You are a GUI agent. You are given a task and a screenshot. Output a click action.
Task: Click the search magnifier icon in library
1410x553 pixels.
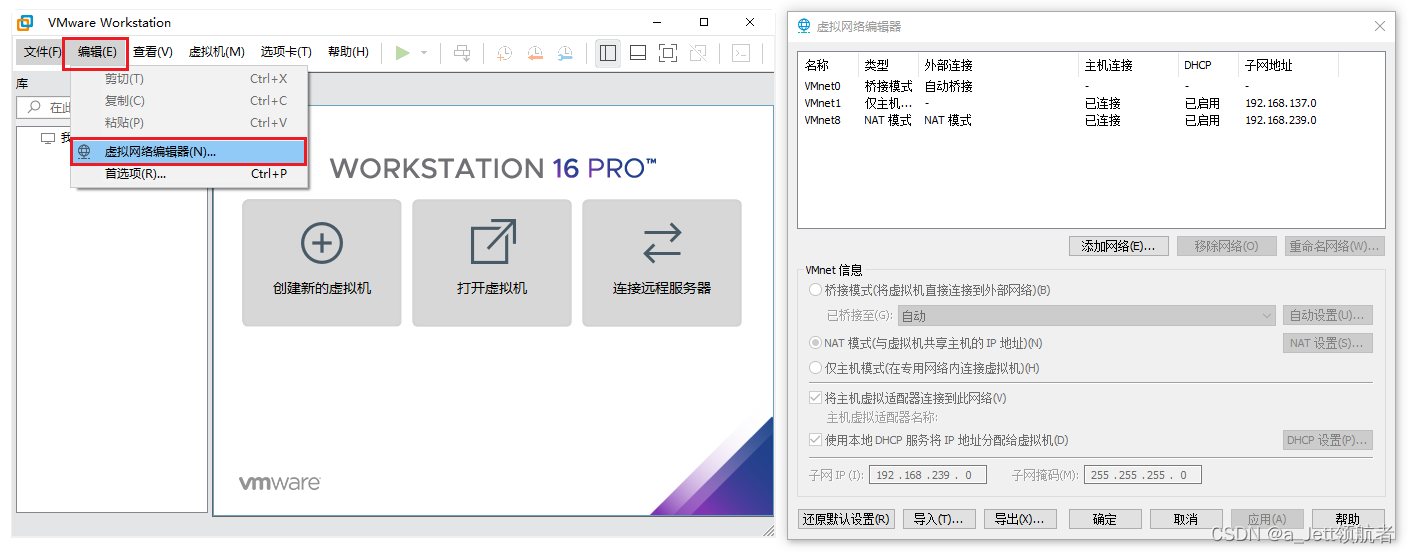coord(35,107)
